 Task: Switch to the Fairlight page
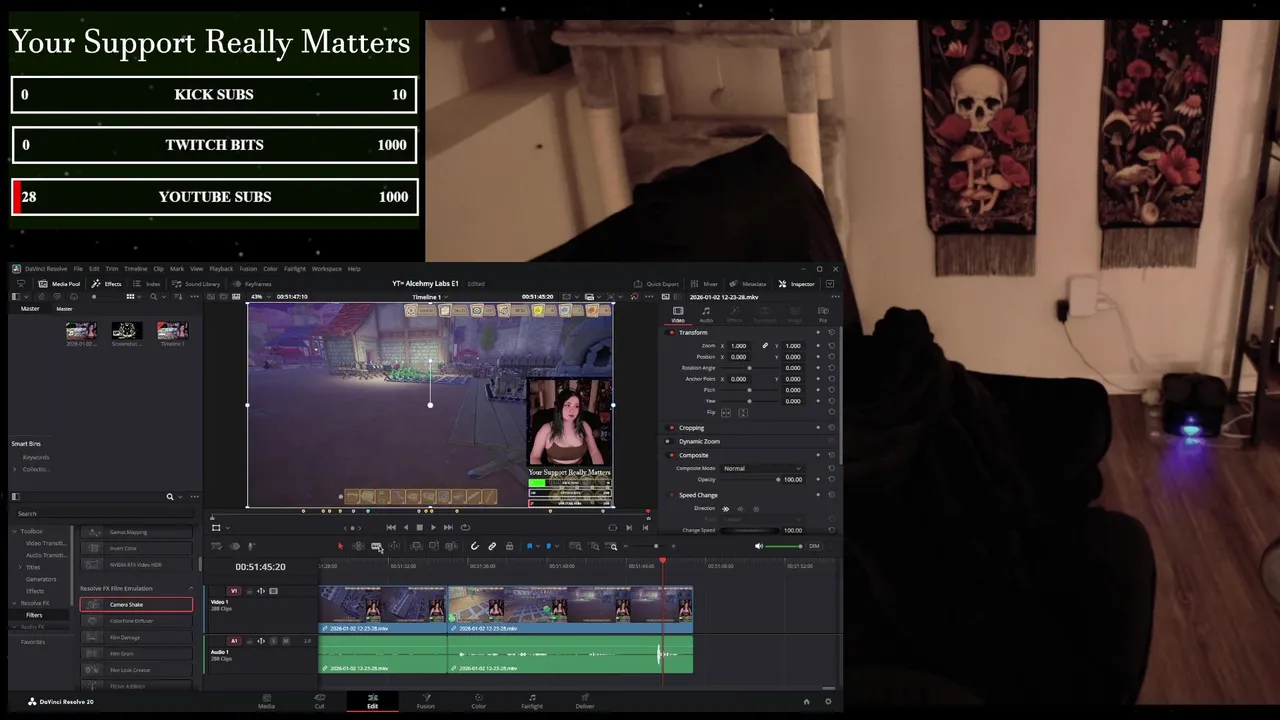pos(531,701)
